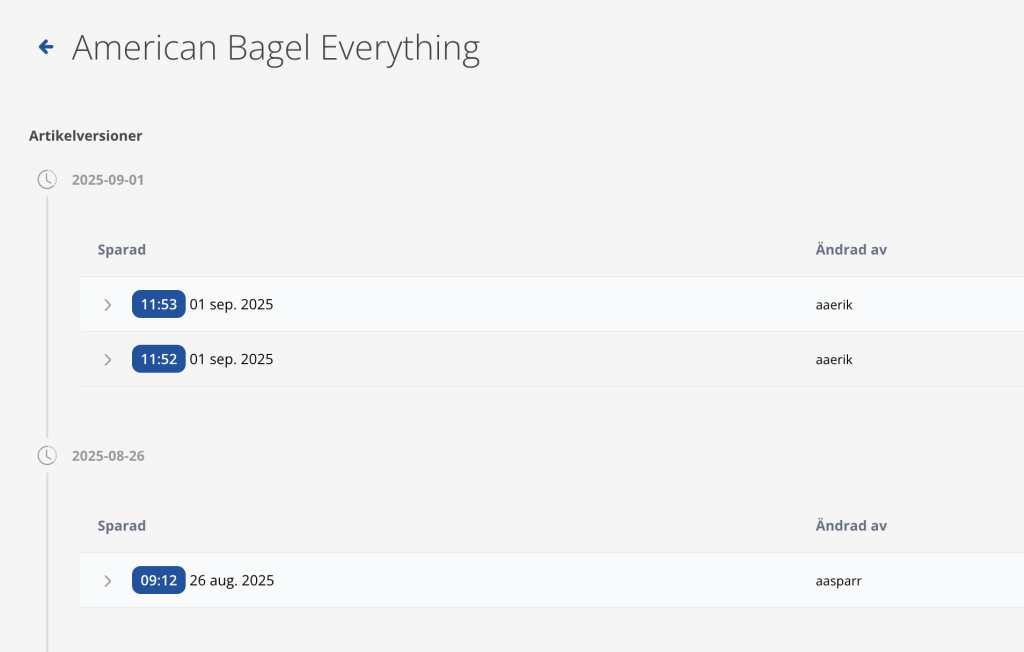The width and height of the screenshot is (1024, 652).
Task: Click the American Bagel Everything title
Action: [x=276, y=48]
